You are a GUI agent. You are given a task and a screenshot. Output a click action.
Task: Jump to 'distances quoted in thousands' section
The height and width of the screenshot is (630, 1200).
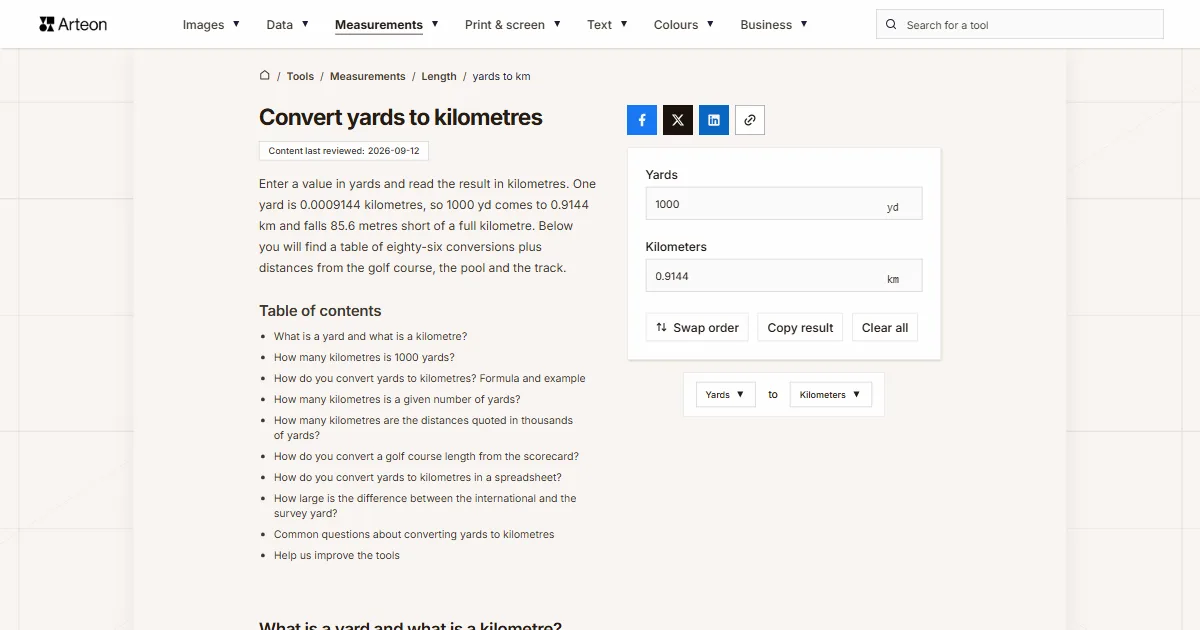pyautogui.click(x=423, y=428)
